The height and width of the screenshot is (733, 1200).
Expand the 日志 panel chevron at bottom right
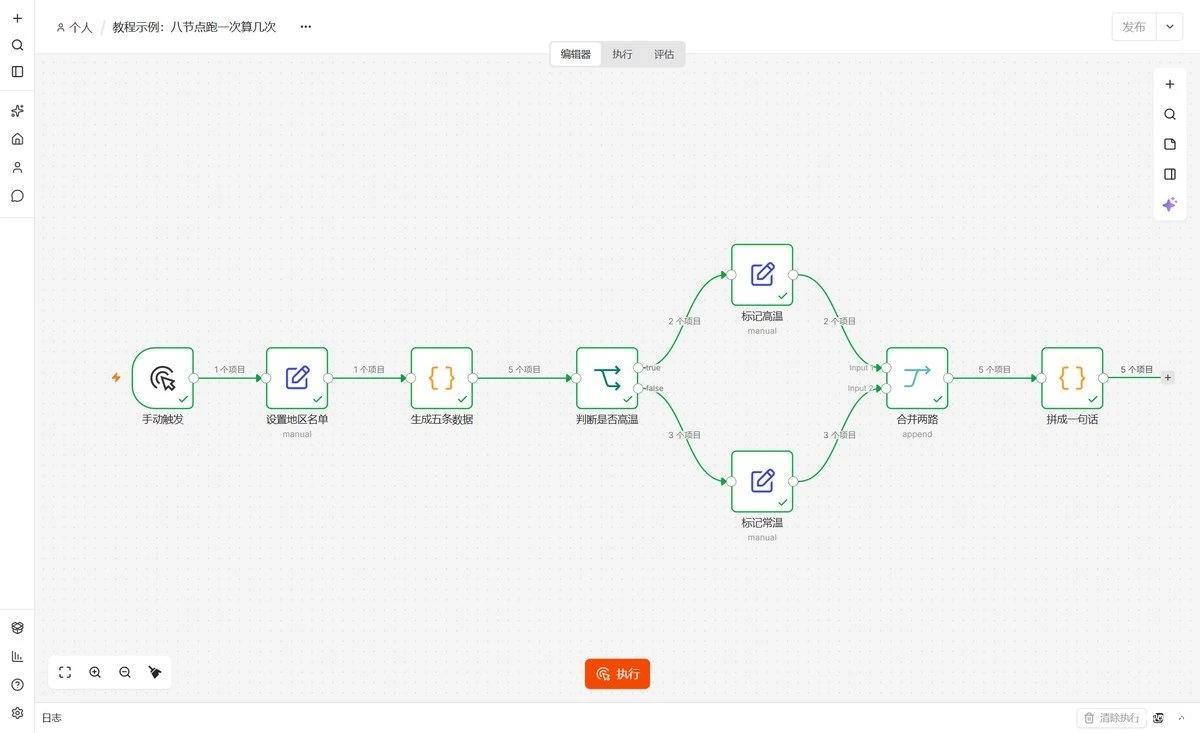(1181, 718)
